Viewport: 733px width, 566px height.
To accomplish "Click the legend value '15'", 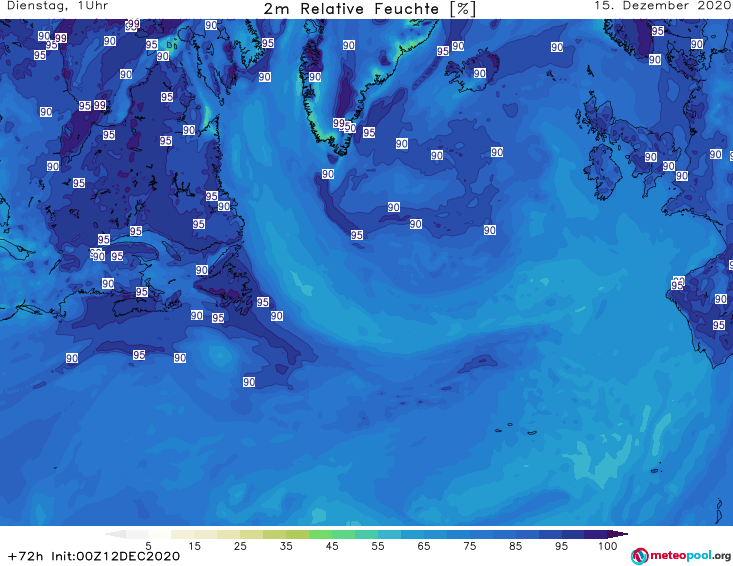I will point(194,546).
